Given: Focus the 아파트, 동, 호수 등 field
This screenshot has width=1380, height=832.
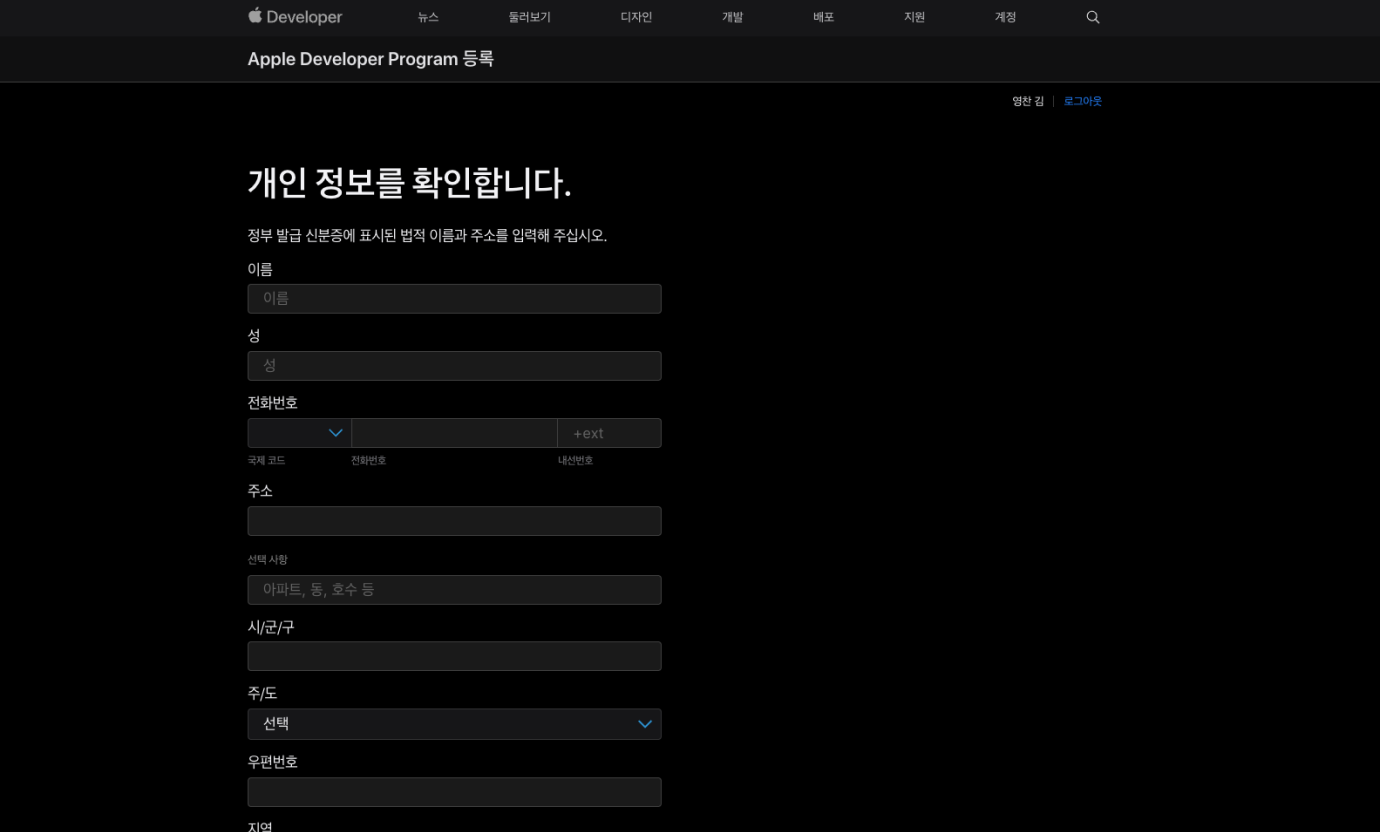Looking at the screenshot, I should click(454, 590).
